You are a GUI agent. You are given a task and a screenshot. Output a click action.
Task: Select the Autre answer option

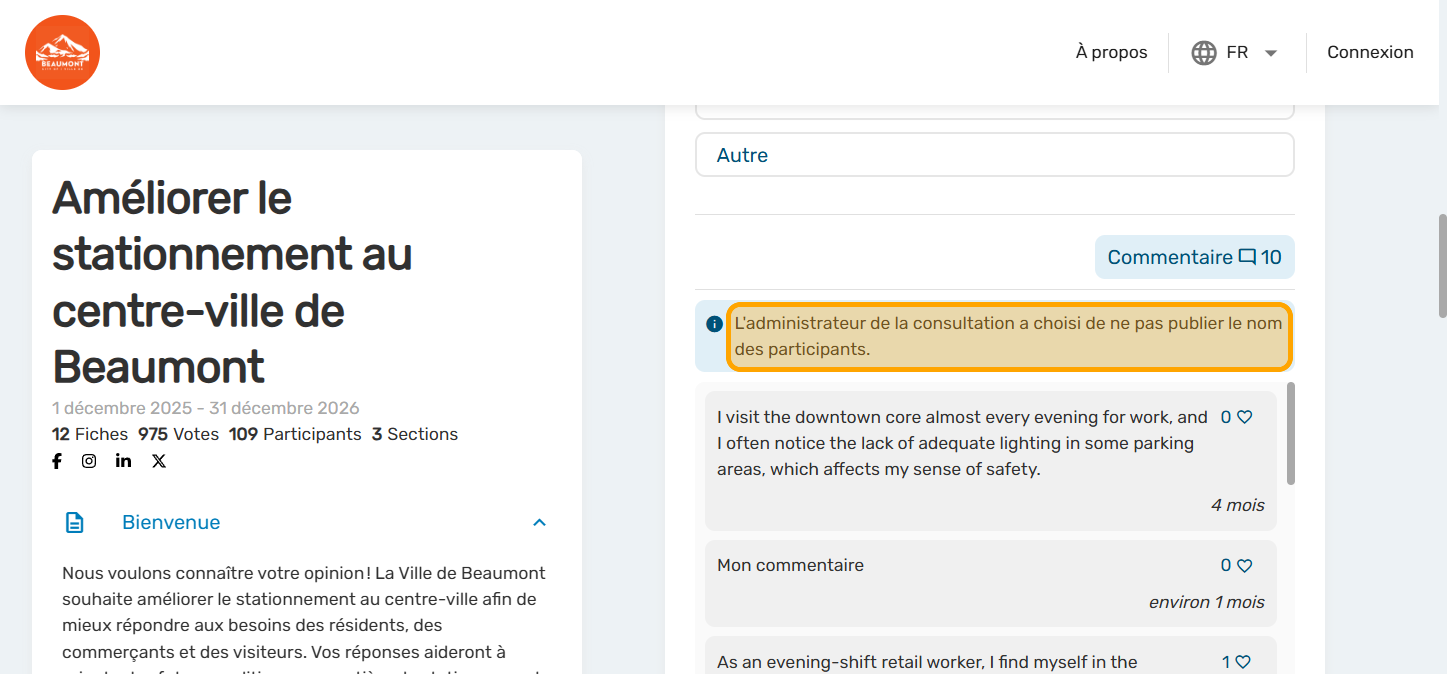[x=994, y=155]
